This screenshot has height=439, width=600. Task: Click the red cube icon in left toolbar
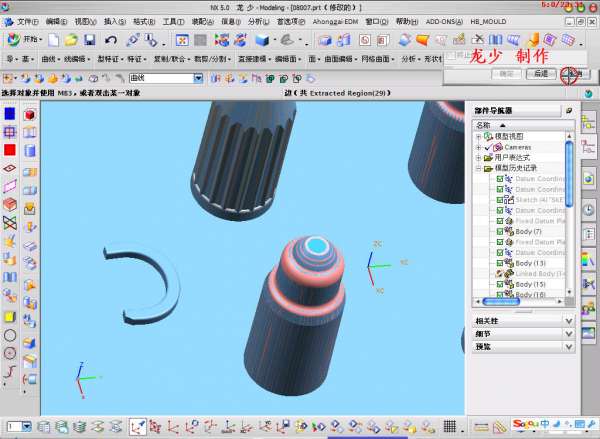[x=29, y=115]
